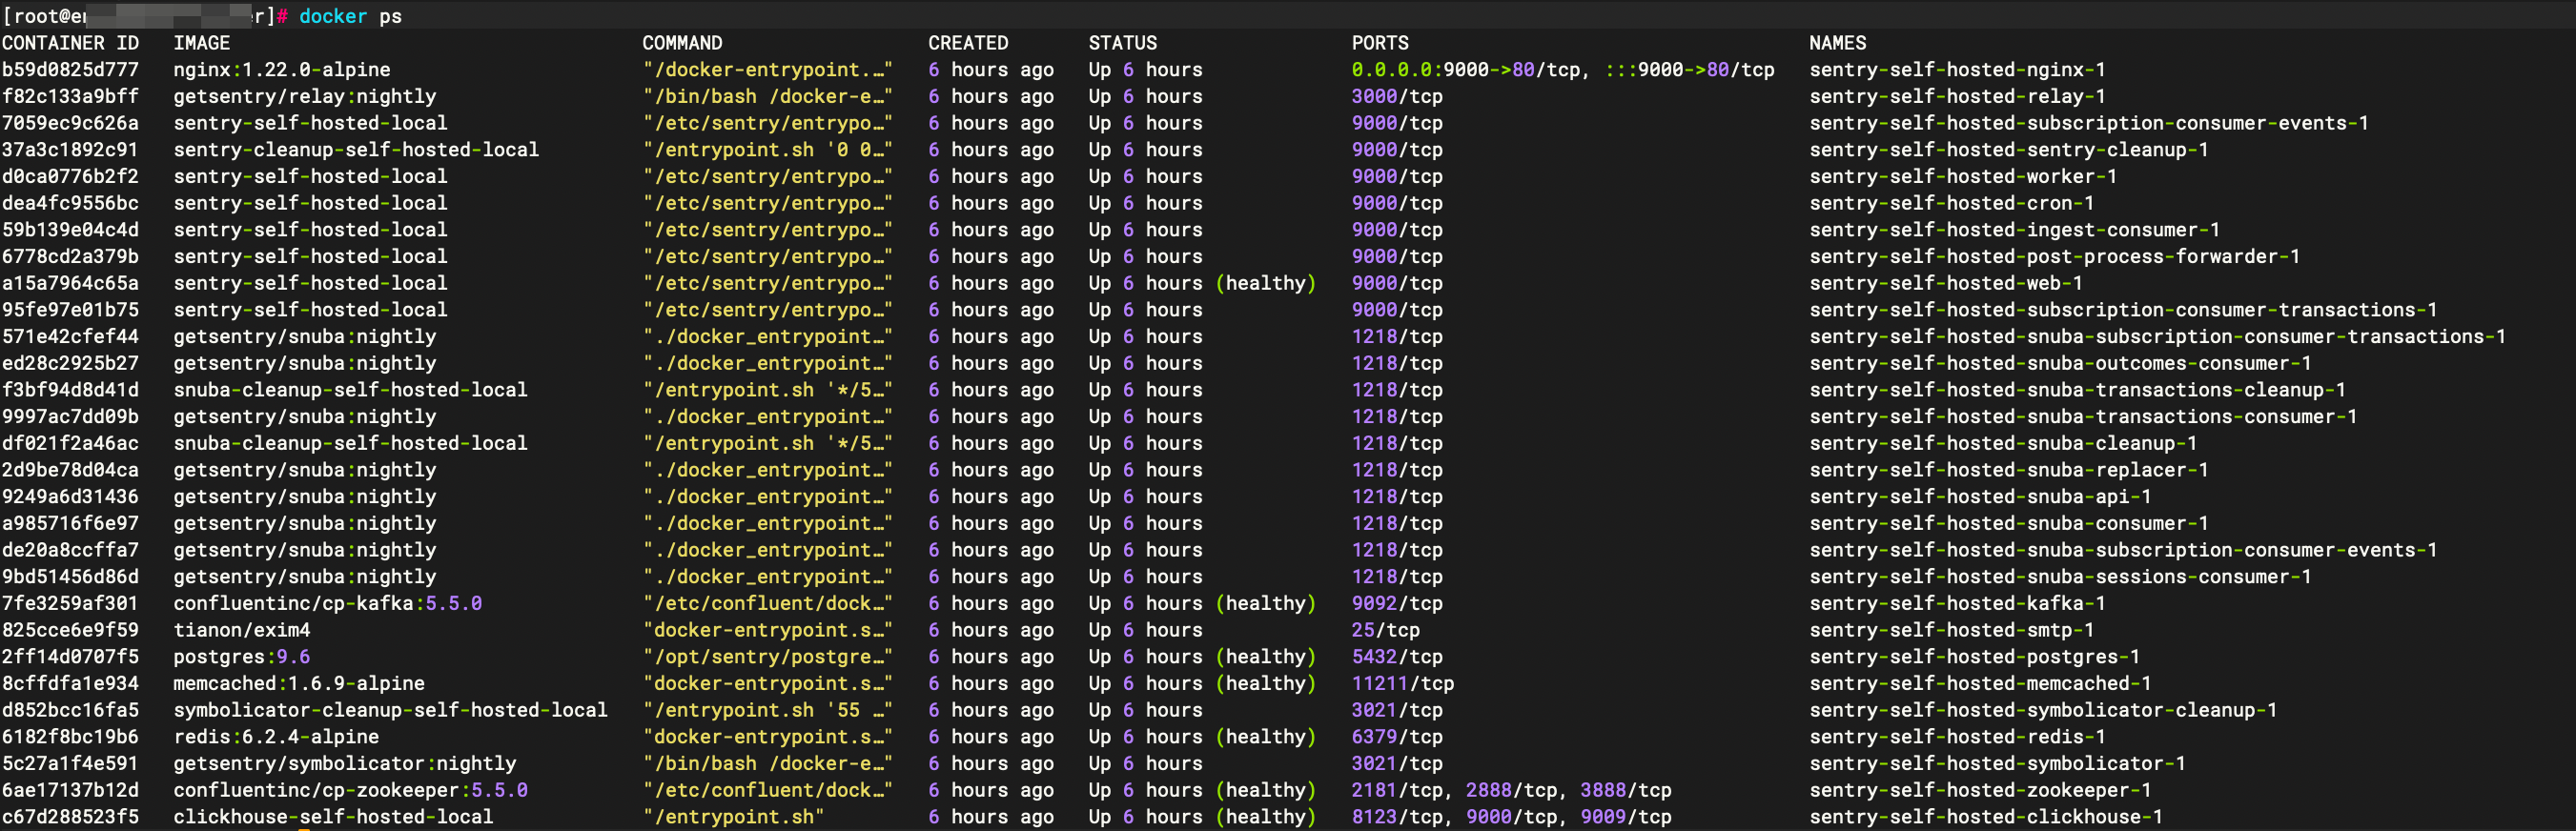Click image symbolicator-cleanup-self-hosted-local
The width and height of the screenshot is (2576, 831).
click(391, 710)
